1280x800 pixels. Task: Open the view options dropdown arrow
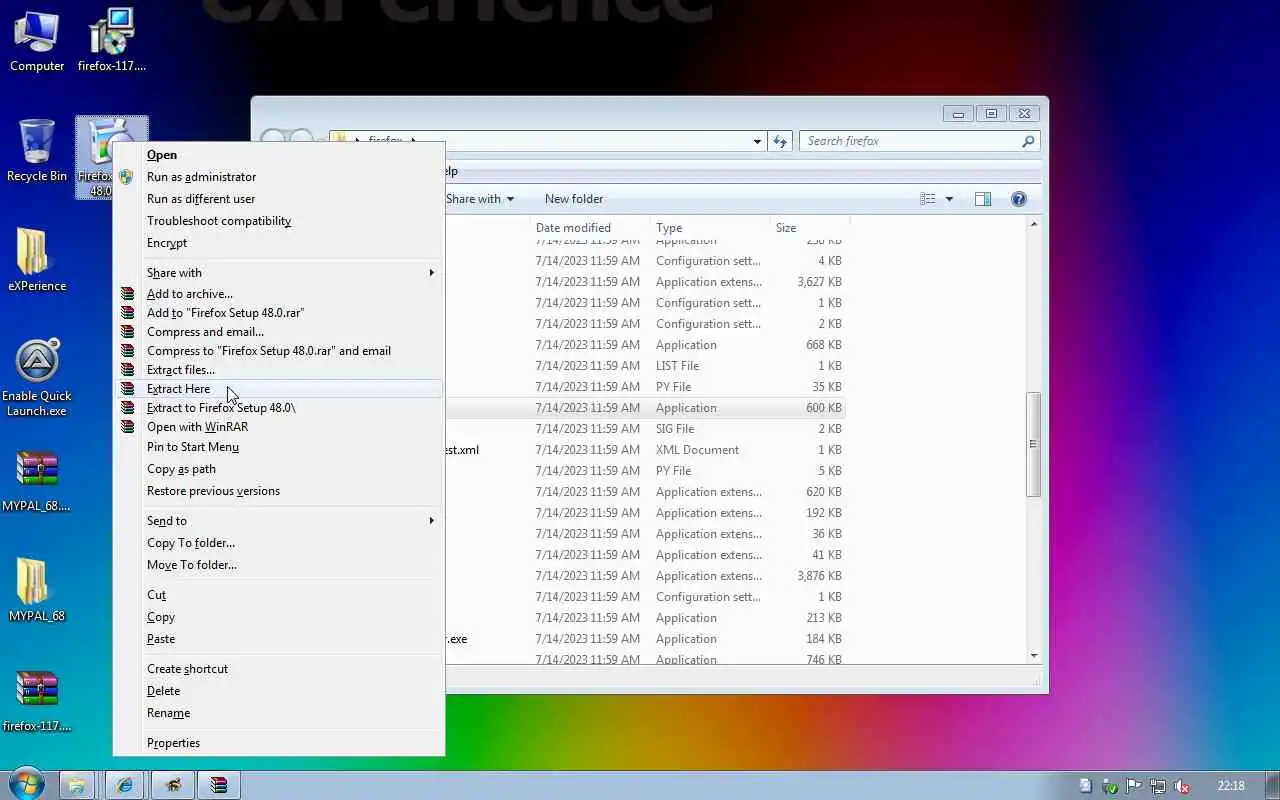click(949, 199)
